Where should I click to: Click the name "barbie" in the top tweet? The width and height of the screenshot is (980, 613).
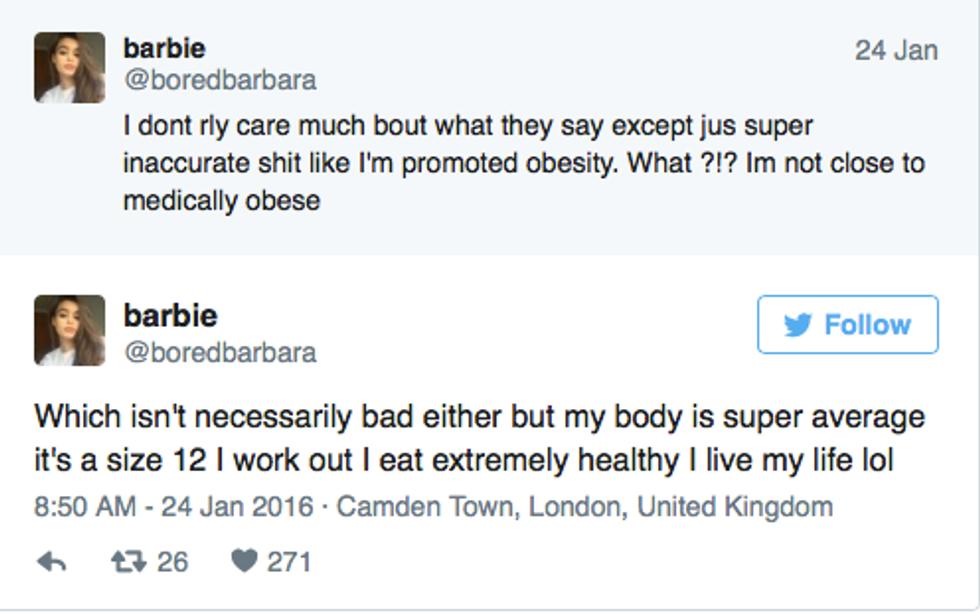164,47
